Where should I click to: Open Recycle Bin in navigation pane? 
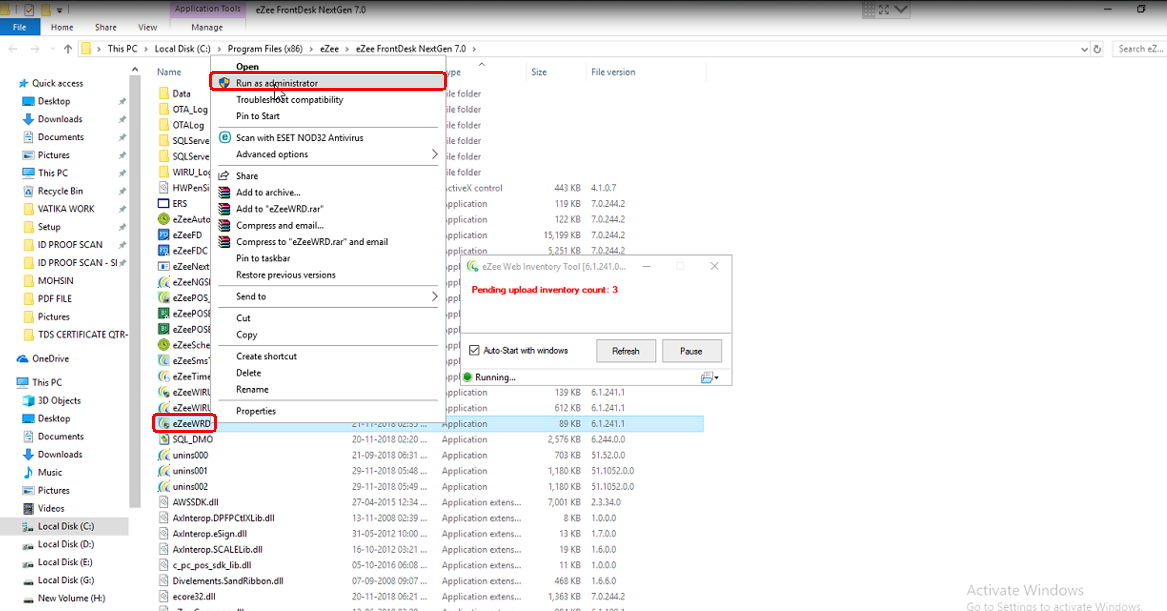[x=60, y=191]
